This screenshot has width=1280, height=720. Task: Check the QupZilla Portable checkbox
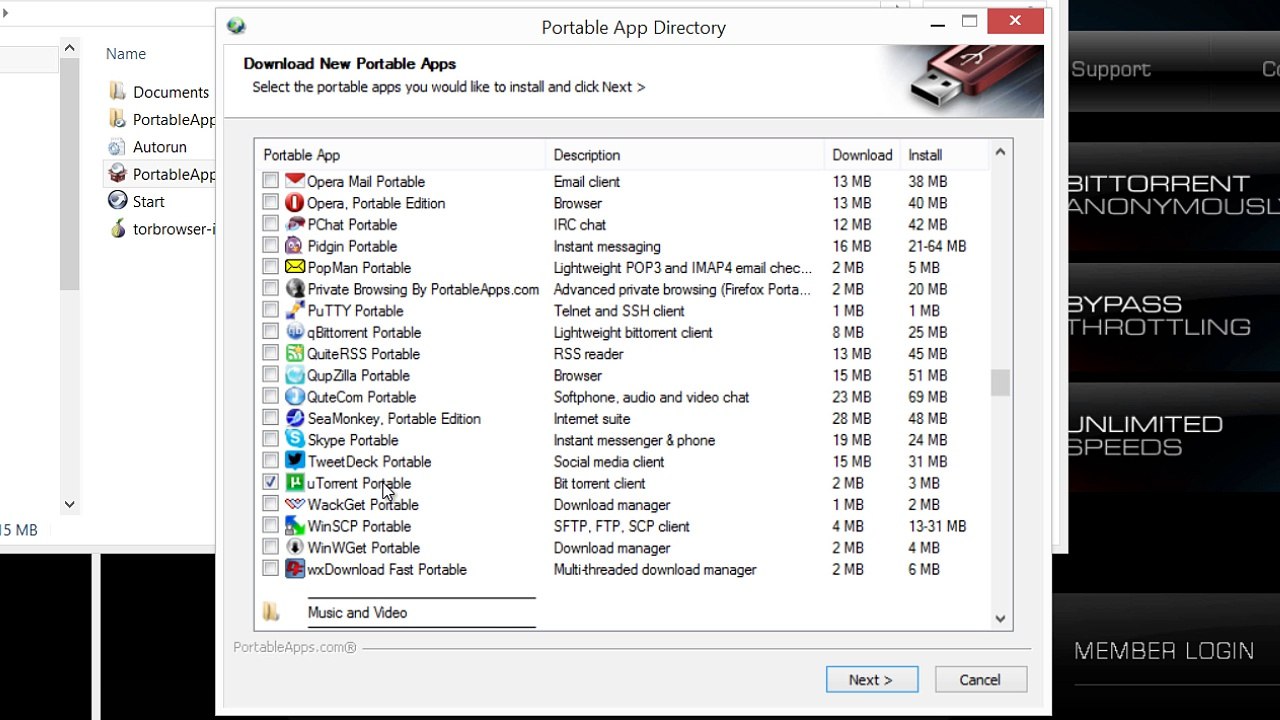271,375
